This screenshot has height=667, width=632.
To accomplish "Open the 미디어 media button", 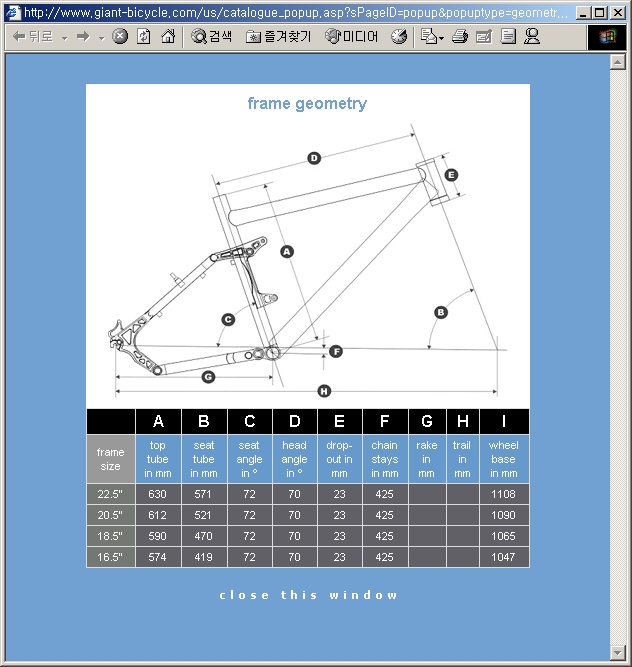I will click(351, 37).
